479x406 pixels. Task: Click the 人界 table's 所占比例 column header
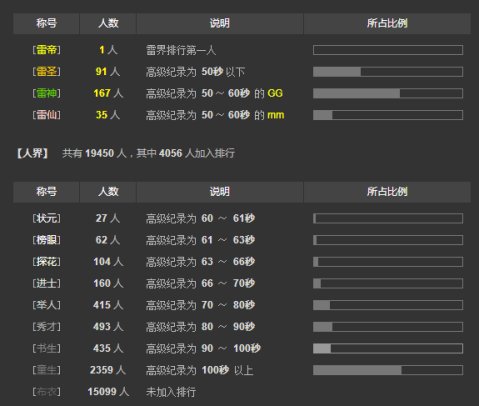tap(387, 192)
